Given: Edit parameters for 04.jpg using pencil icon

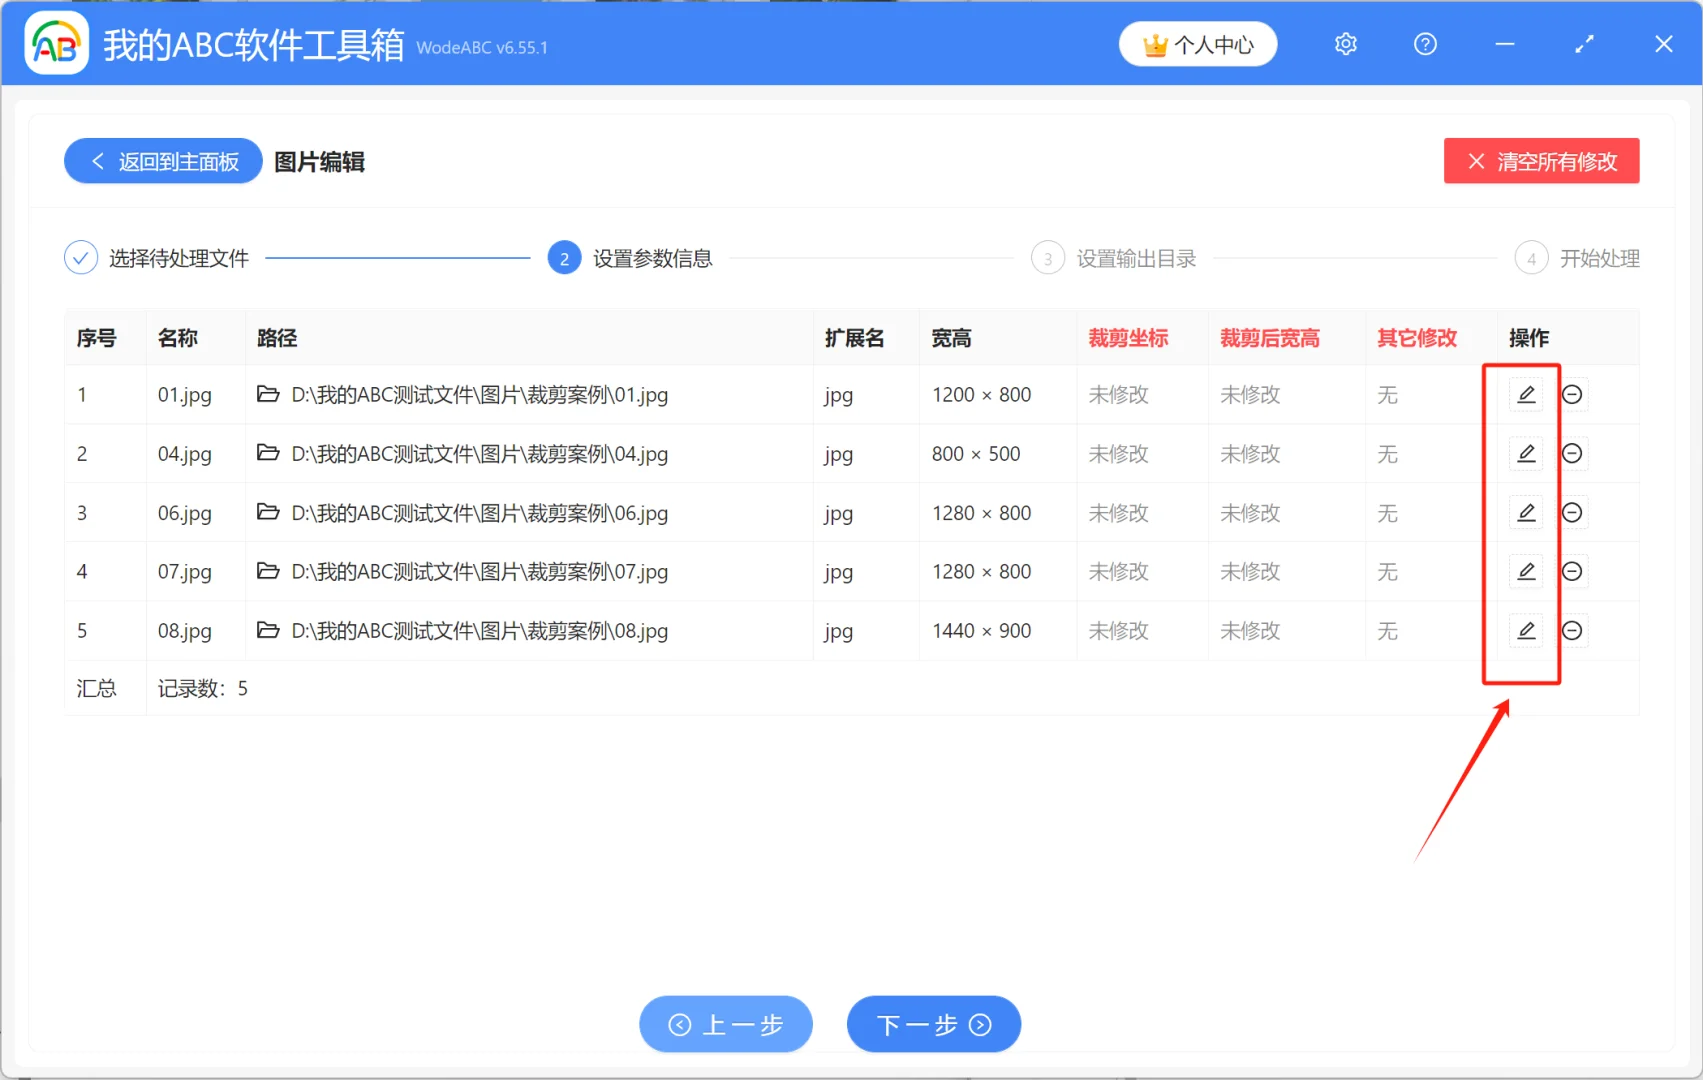Looking at the screenshot, I should point(1526,453).
